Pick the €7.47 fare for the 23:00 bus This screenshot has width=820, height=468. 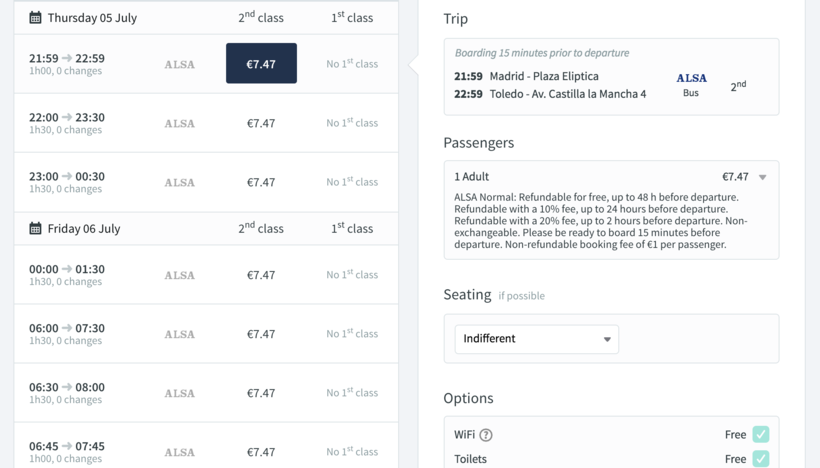pos(261,182)
